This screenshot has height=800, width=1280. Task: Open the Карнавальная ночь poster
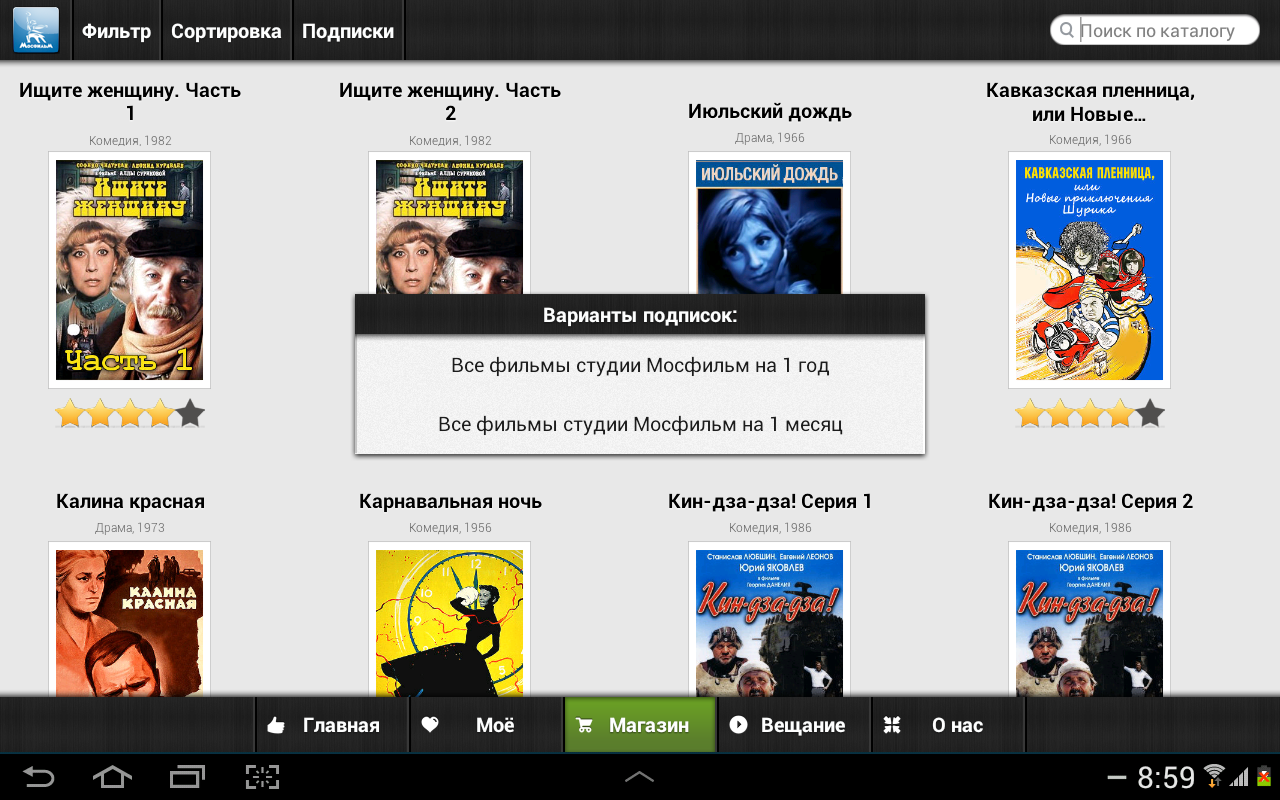tap(450, 620)
